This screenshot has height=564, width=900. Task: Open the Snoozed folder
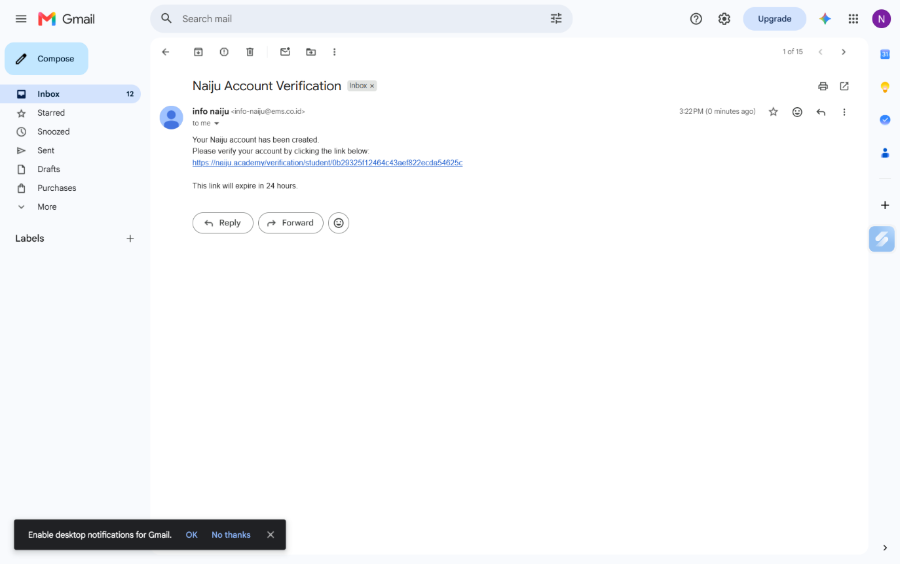coord(70,131)
